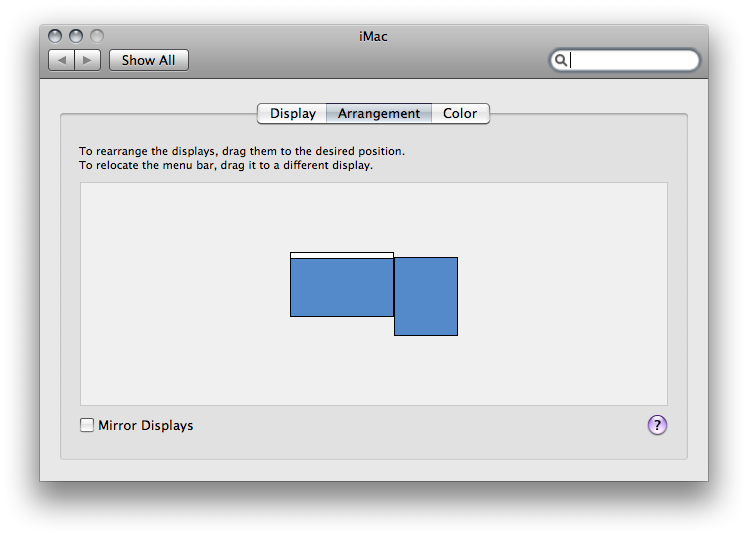Select the left primary display rectangle
Screen dimensions: 748x536
(x=342, y=287)
